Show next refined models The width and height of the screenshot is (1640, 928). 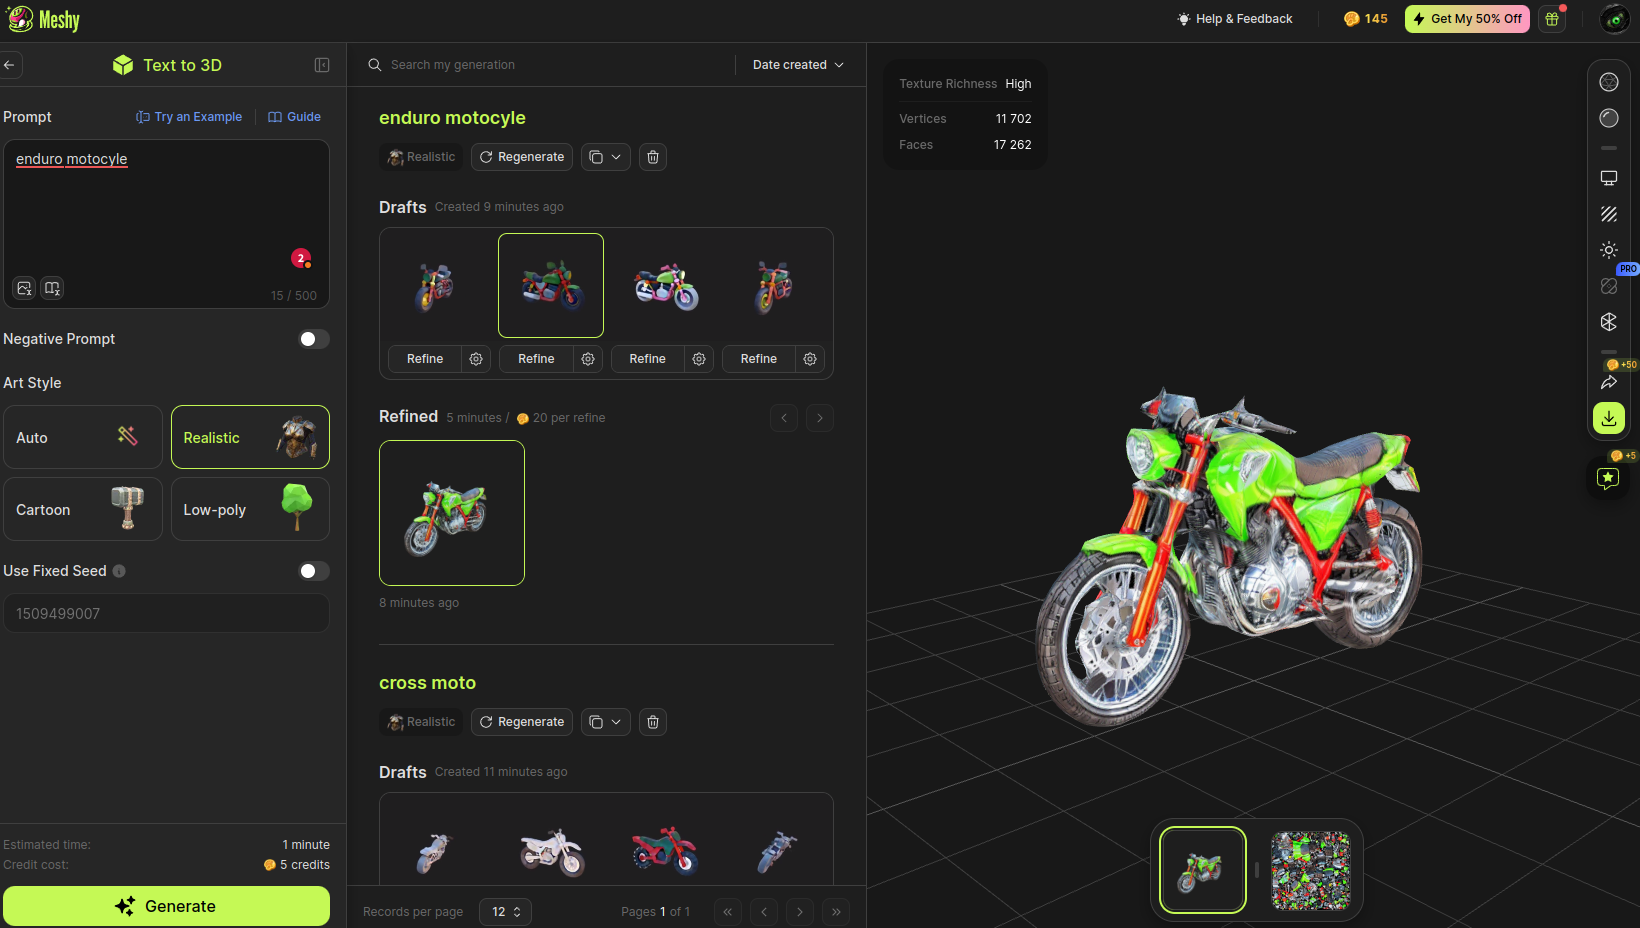pyautogui.click(x=820, y=418)
